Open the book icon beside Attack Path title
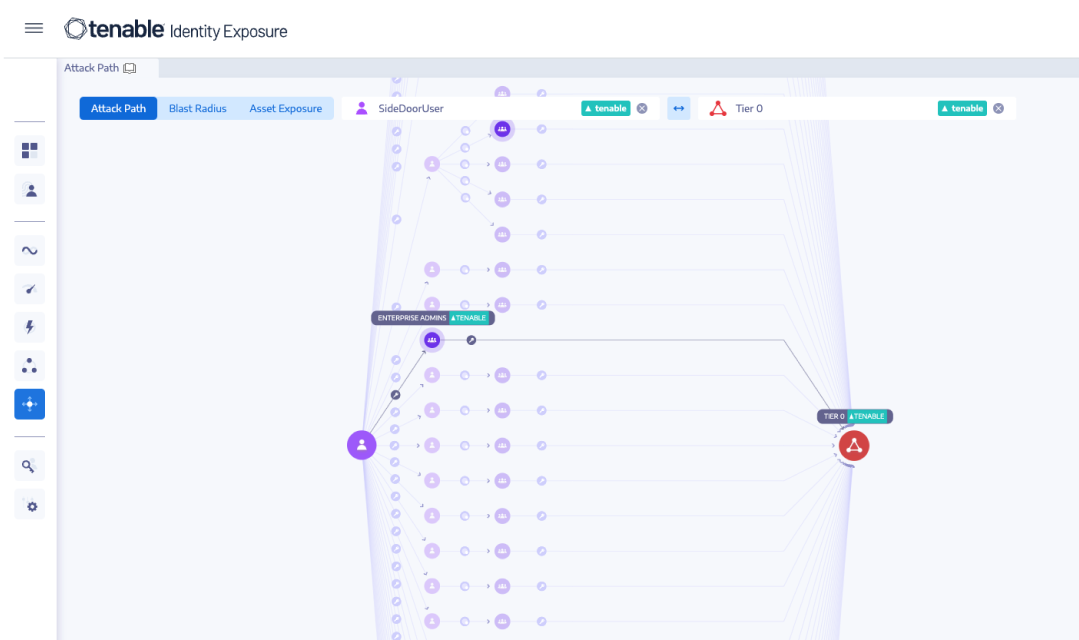 pyautogui.click(x=129, y=68)
